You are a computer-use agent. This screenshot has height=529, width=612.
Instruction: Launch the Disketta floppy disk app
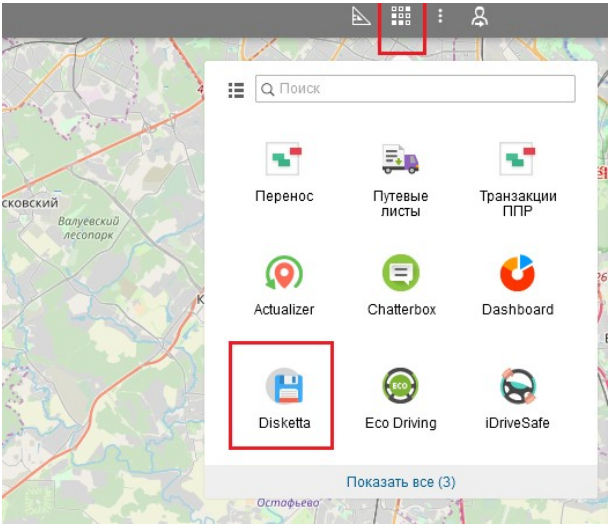point(282,398)
